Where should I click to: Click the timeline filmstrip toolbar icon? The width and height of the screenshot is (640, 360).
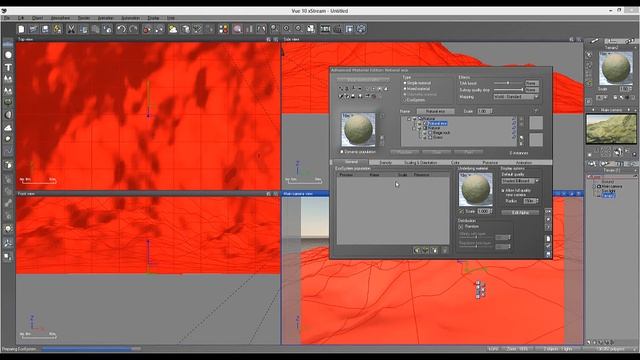[325, 29]
